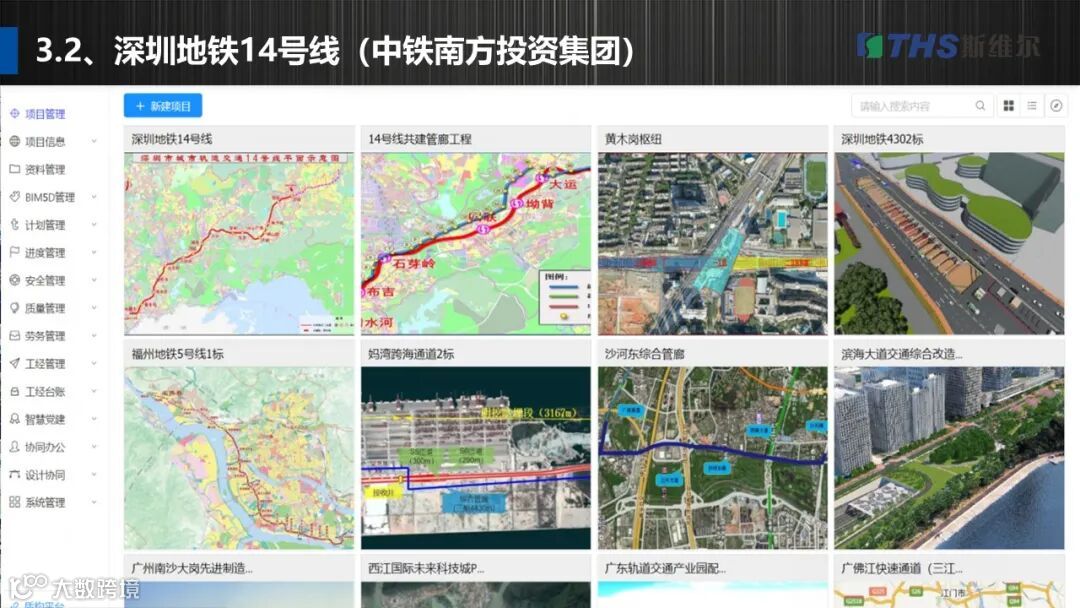Click the 项目管理 sidebar icon

pyautogui.click(x=14, y=114)
